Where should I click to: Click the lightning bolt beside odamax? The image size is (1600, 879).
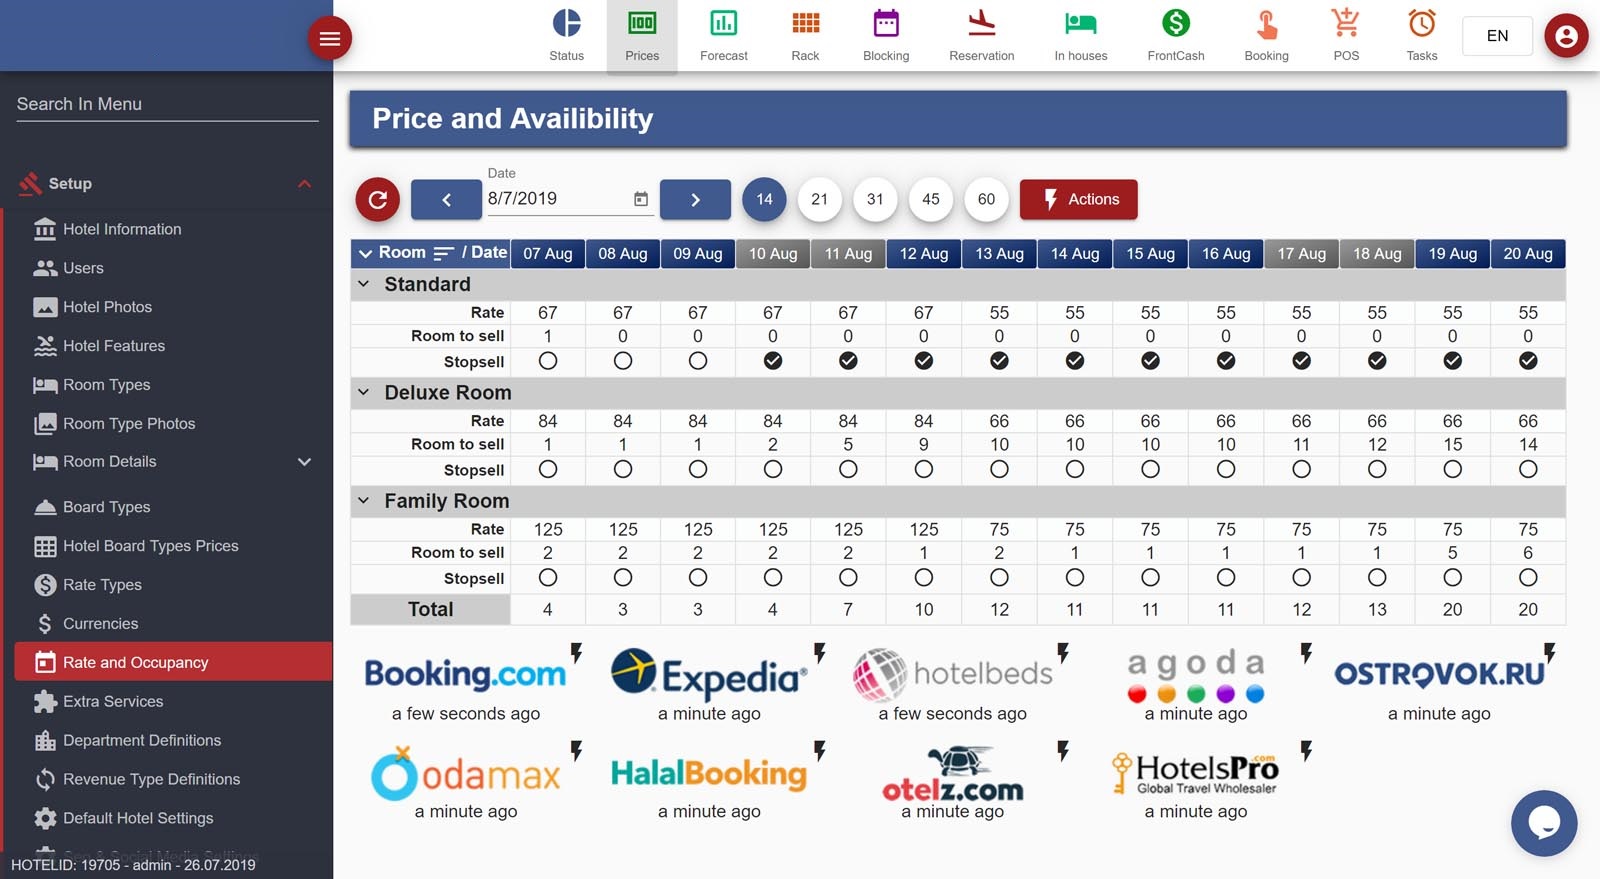click(x=576, y=751)
